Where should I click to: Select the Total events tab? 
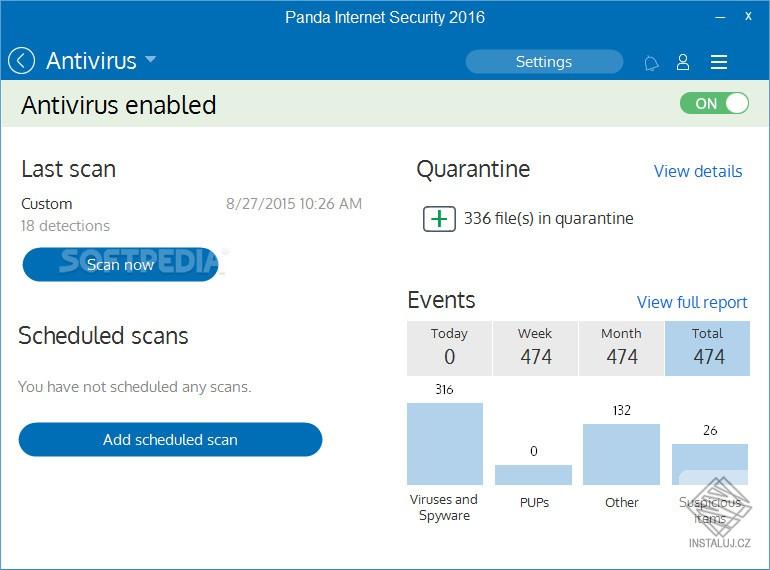[x=707, y=347]
